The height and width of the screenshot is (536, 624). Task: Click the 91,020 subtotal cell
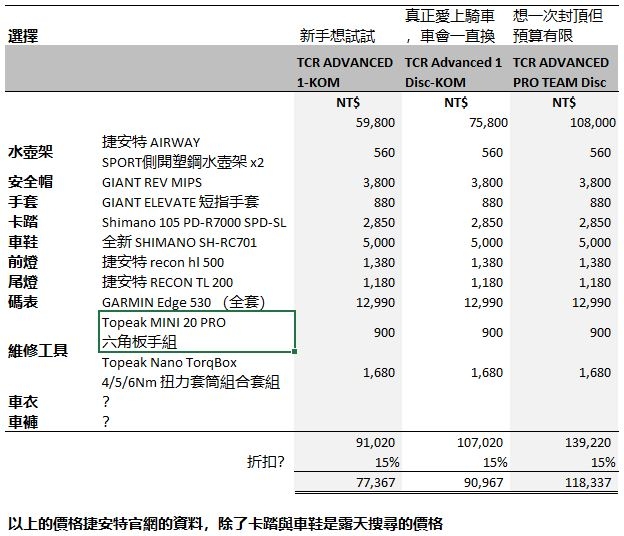click(x=375, y=442)
